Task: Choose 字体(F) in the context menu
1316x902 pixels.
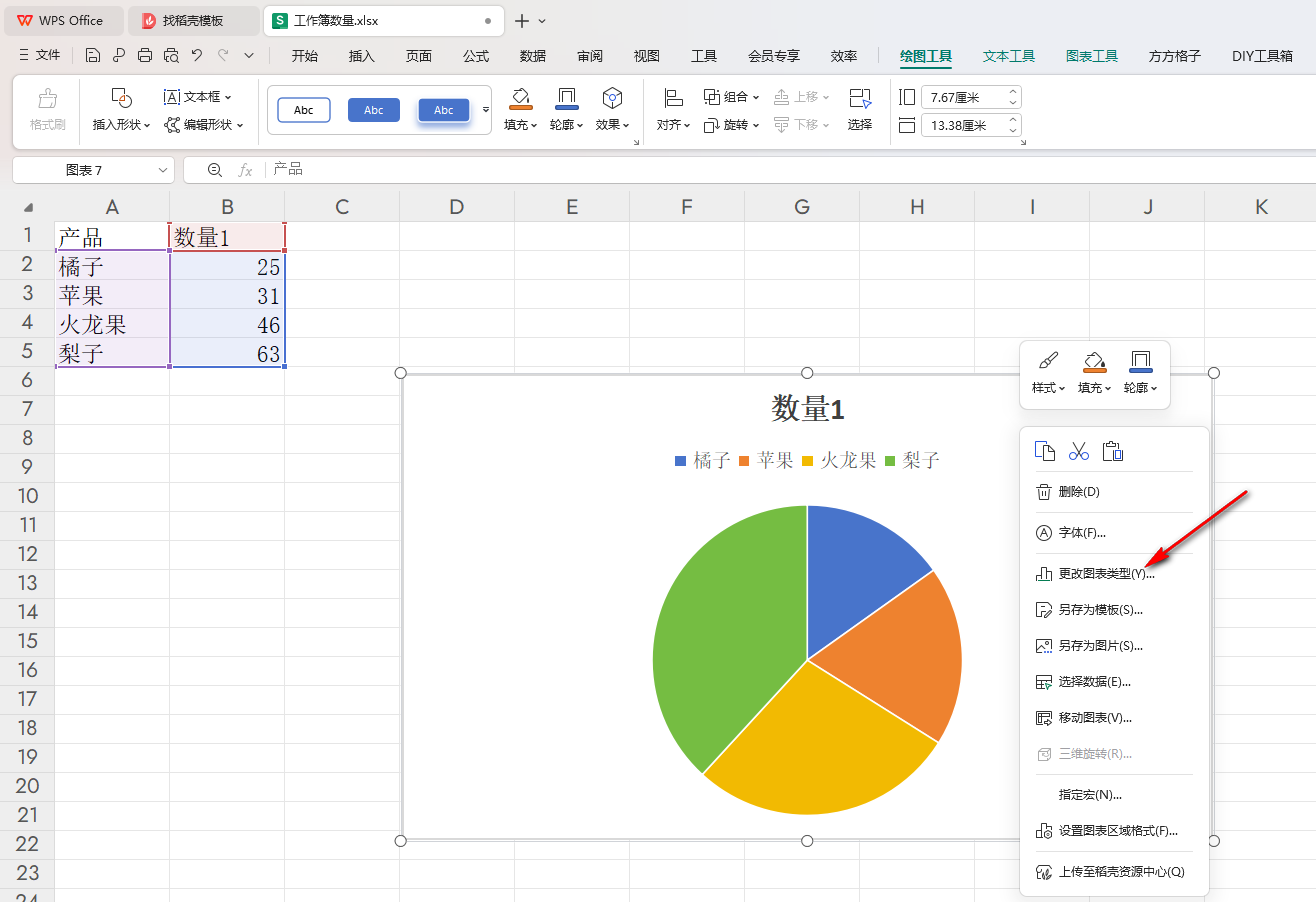Action: click(1114, 533)
